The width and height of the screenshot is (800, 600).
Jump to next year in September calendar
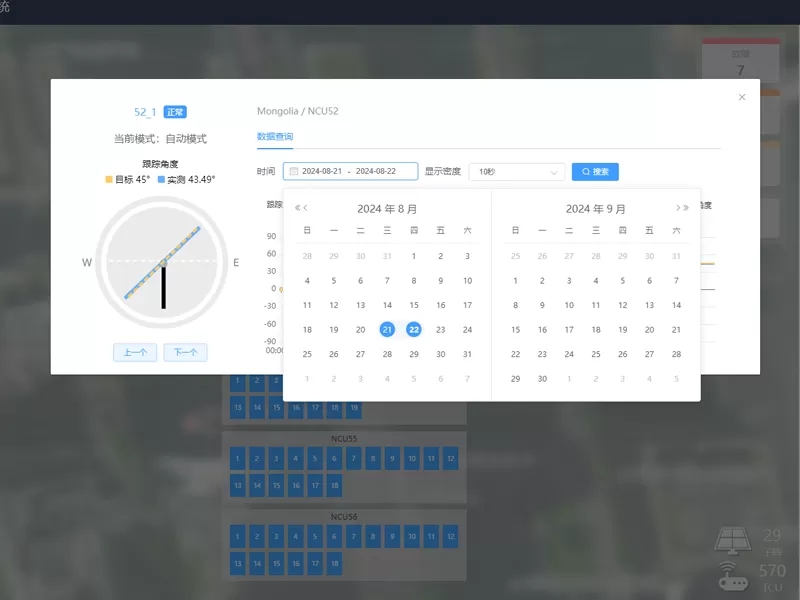pyautogui.click(x=686, y=208)
